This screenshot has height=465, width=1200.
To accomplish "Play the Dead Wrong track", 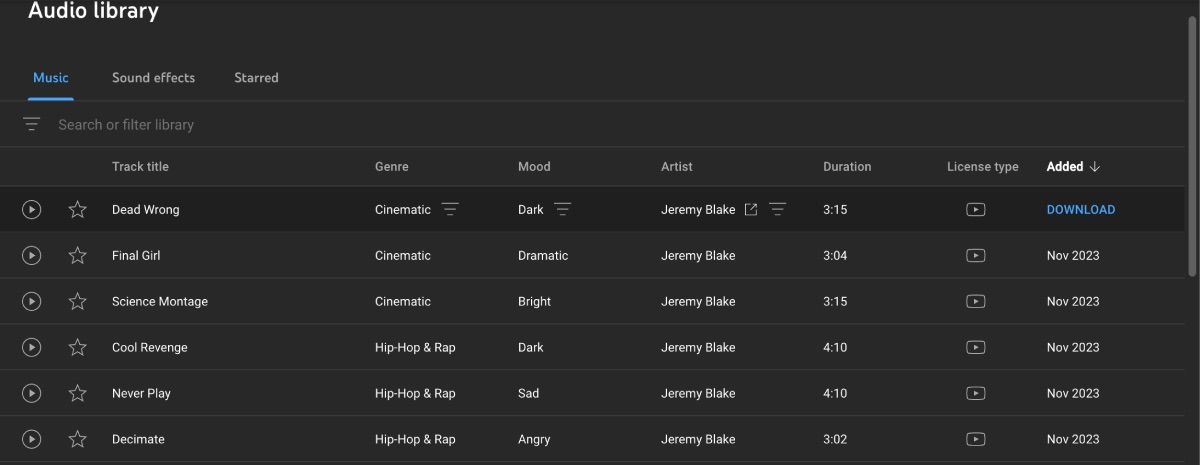I will click(32, 210).
